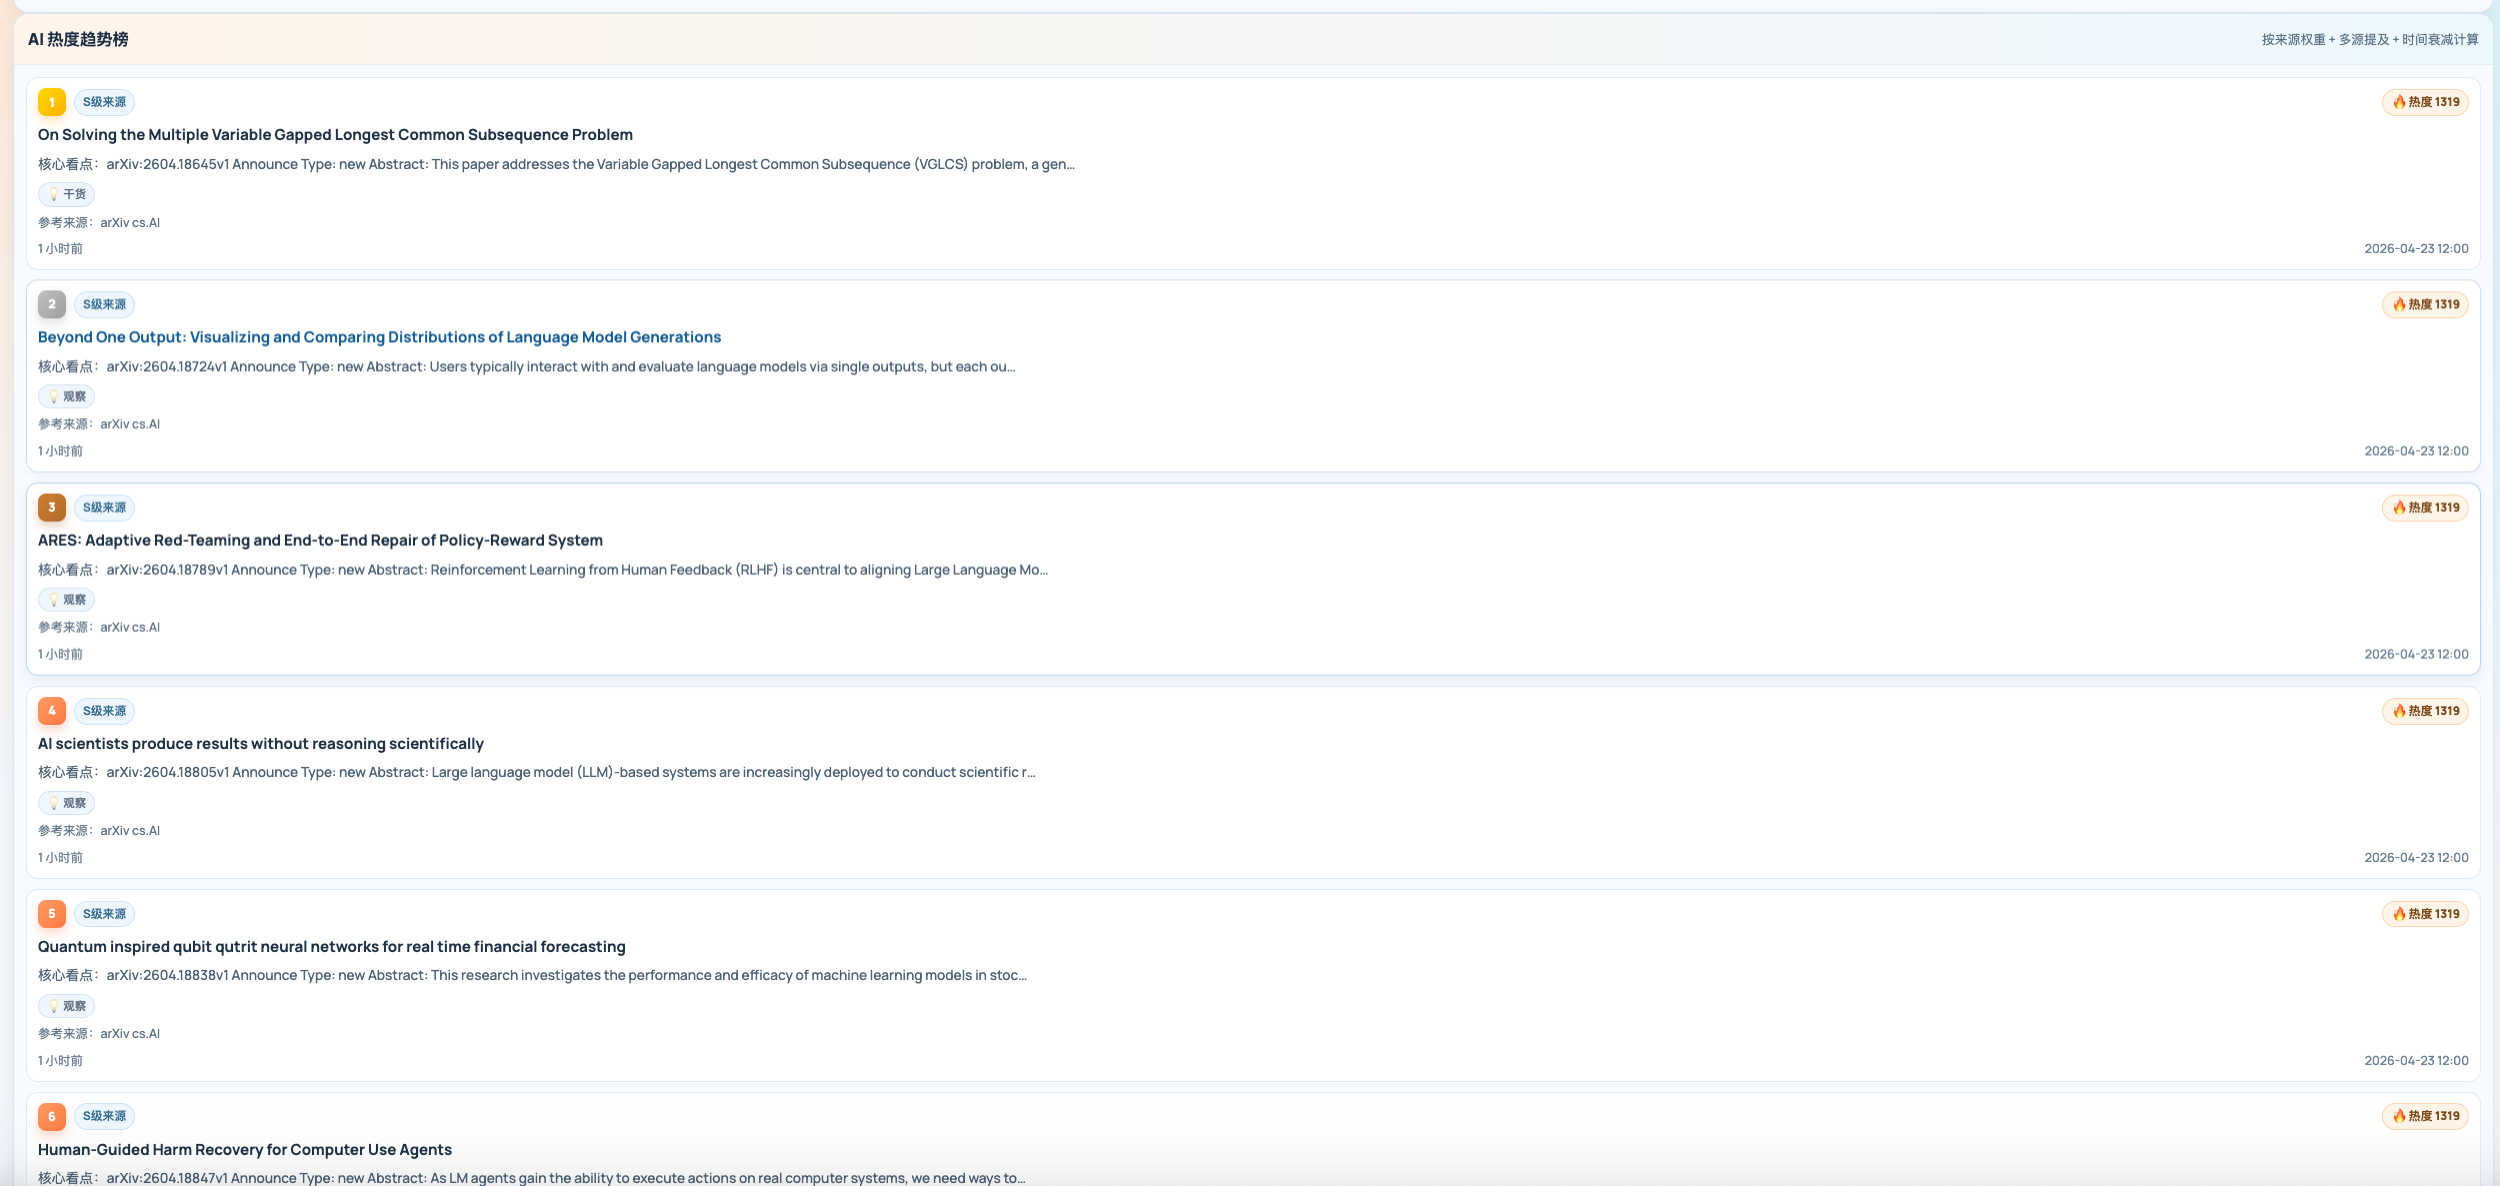Open 'Beyond One Output' paper title link
The width and height of the screenshot is (2500, 1186).
pyautogui.click(x=379, y=337)
